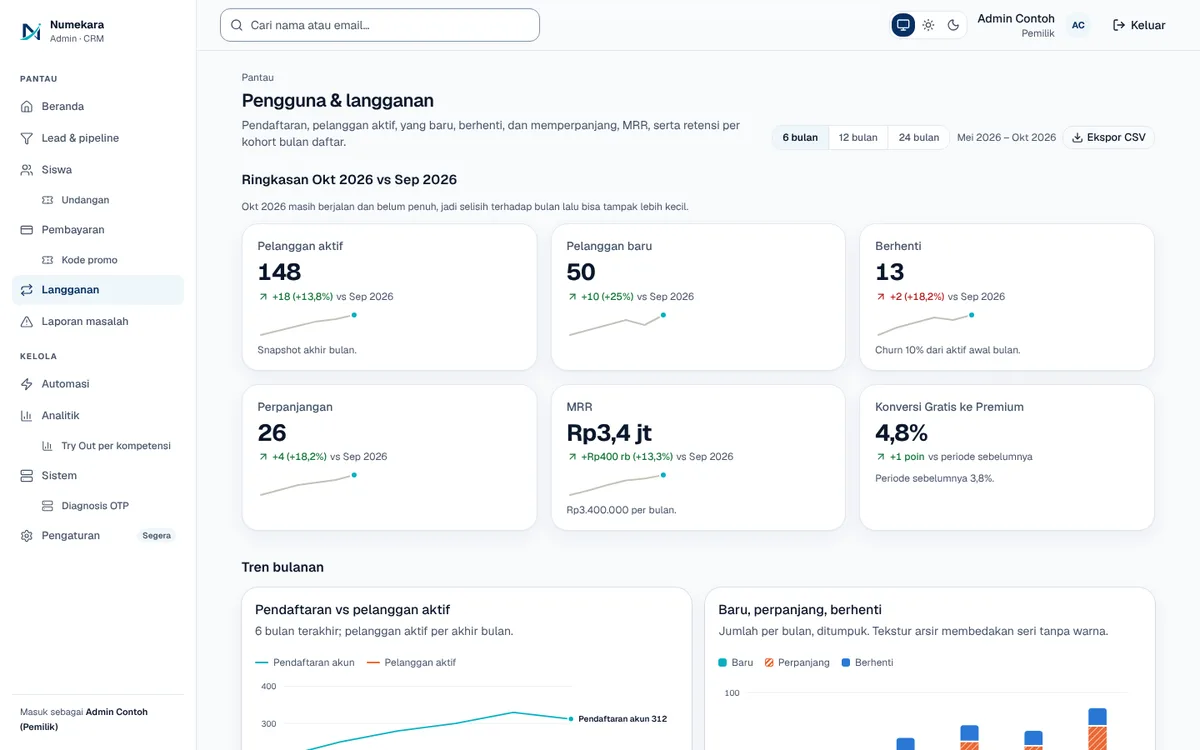This screenshot has width=1200, height=750.
Task: Toggle Baru legend series
Action: 736,662
